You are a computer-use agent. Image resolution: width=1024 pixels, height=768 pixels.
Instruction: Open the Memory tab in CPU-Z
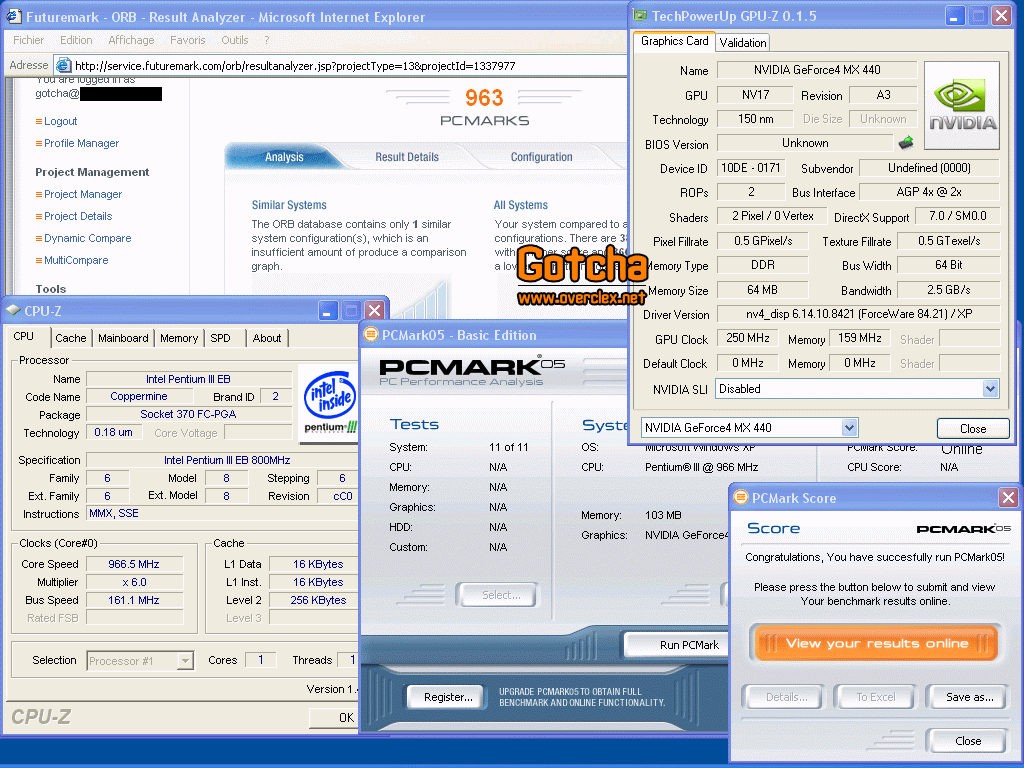[179, 338]
